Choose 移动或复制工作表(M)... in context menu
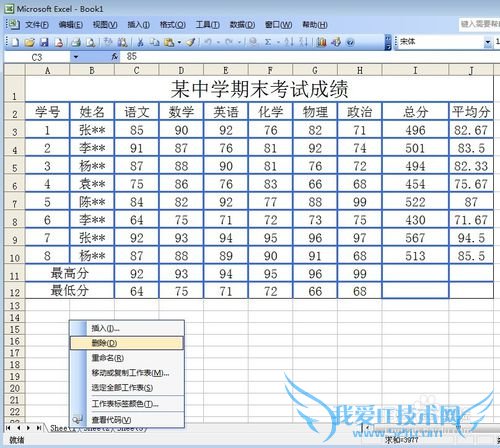The height and width of the screenshot is (448, 500). 127,373
